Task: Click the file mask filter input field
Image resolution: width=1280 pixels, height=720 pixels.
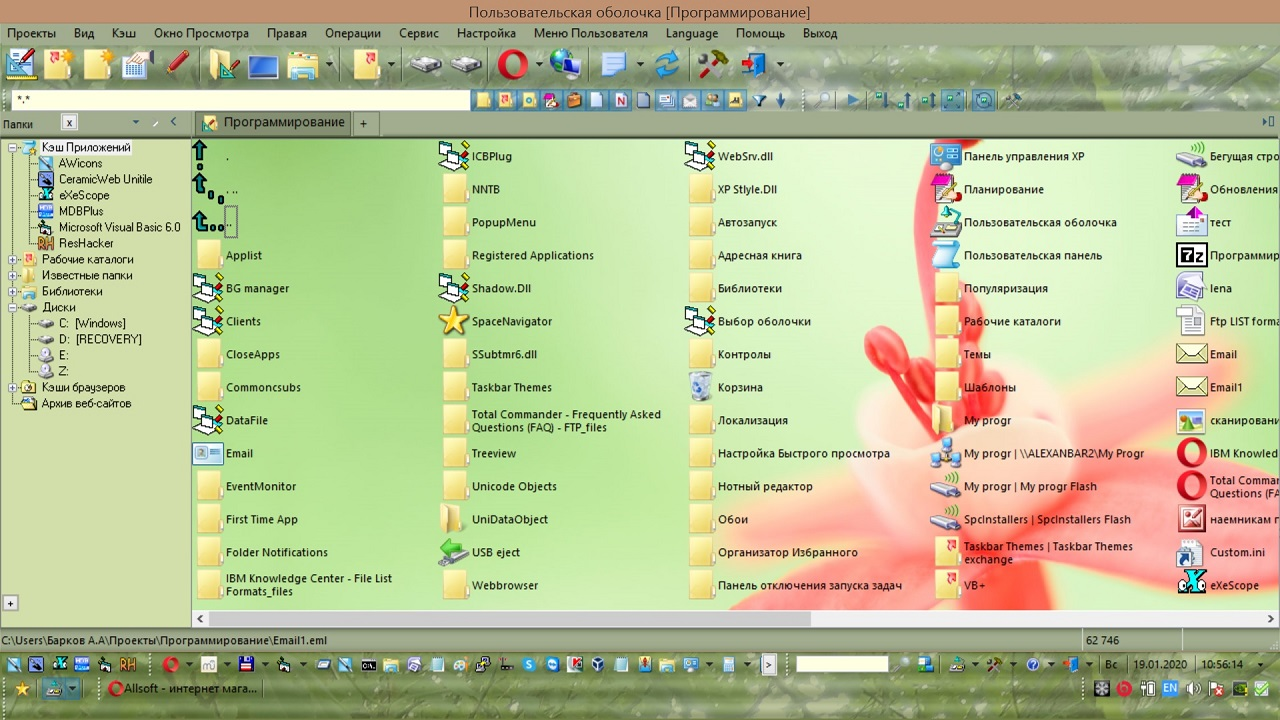Action: coord(240,100)
